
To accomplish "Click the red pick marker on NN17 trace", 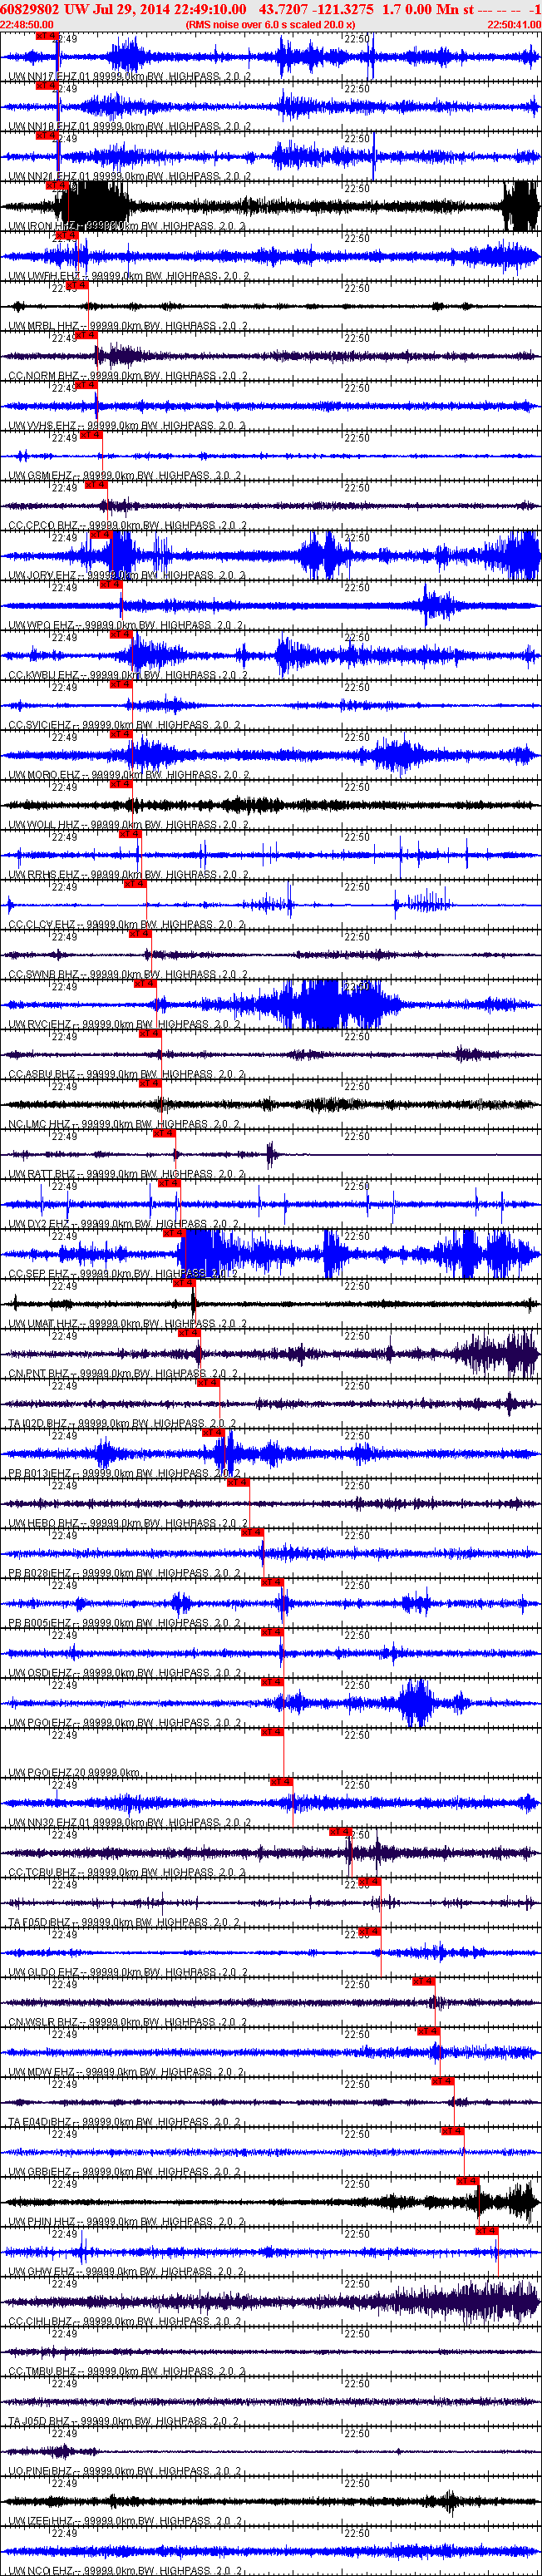I will tap(46, 36).
